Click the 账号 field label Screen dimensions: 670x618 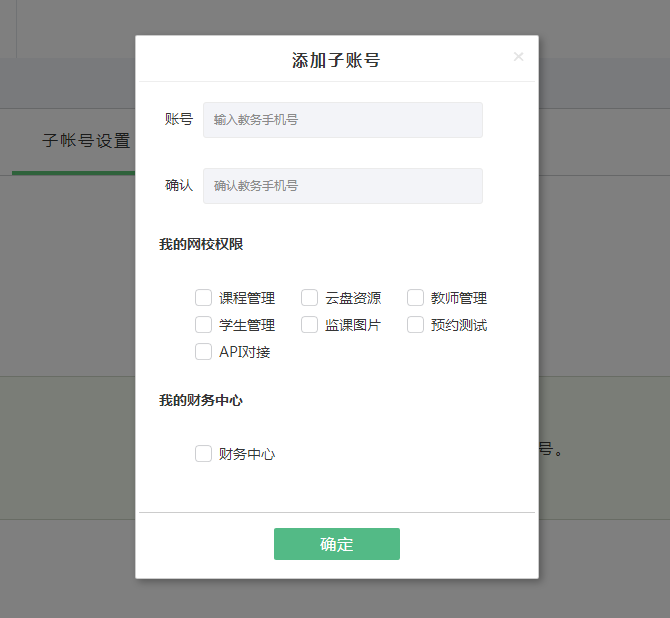179,120
